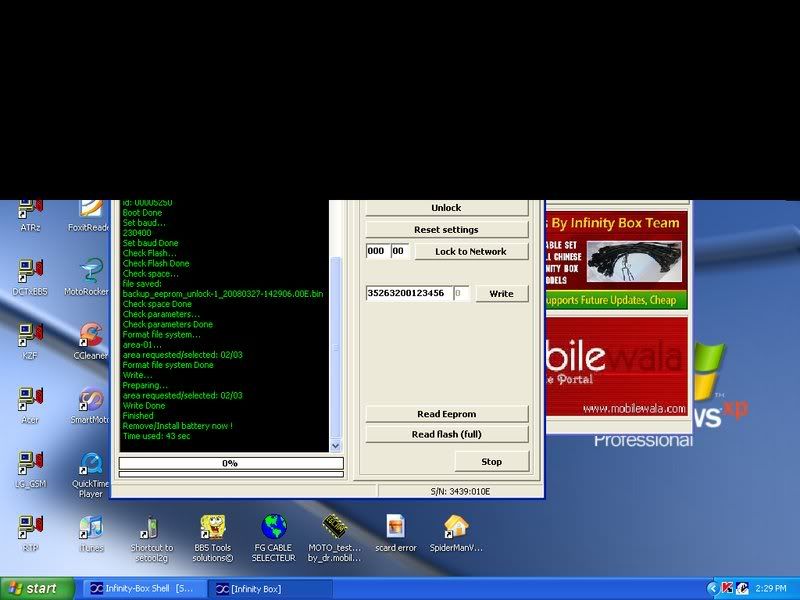The image size is (800, 600).
Task: Launch the LG_GSM desktop shortcut
Action: 30,470
